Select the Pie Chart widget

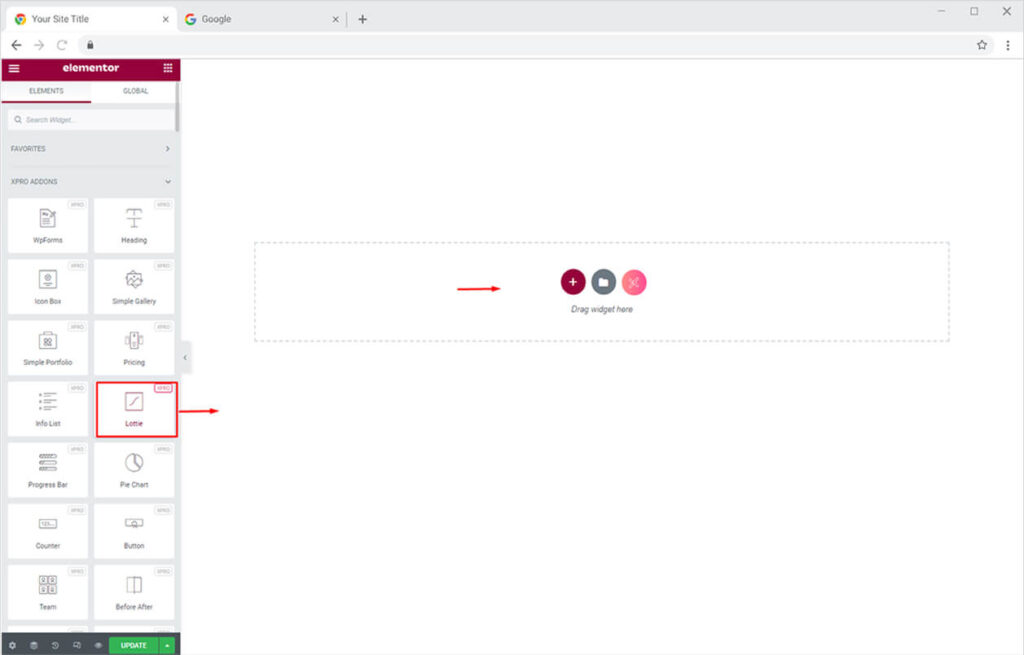click(x=134, y=470)
